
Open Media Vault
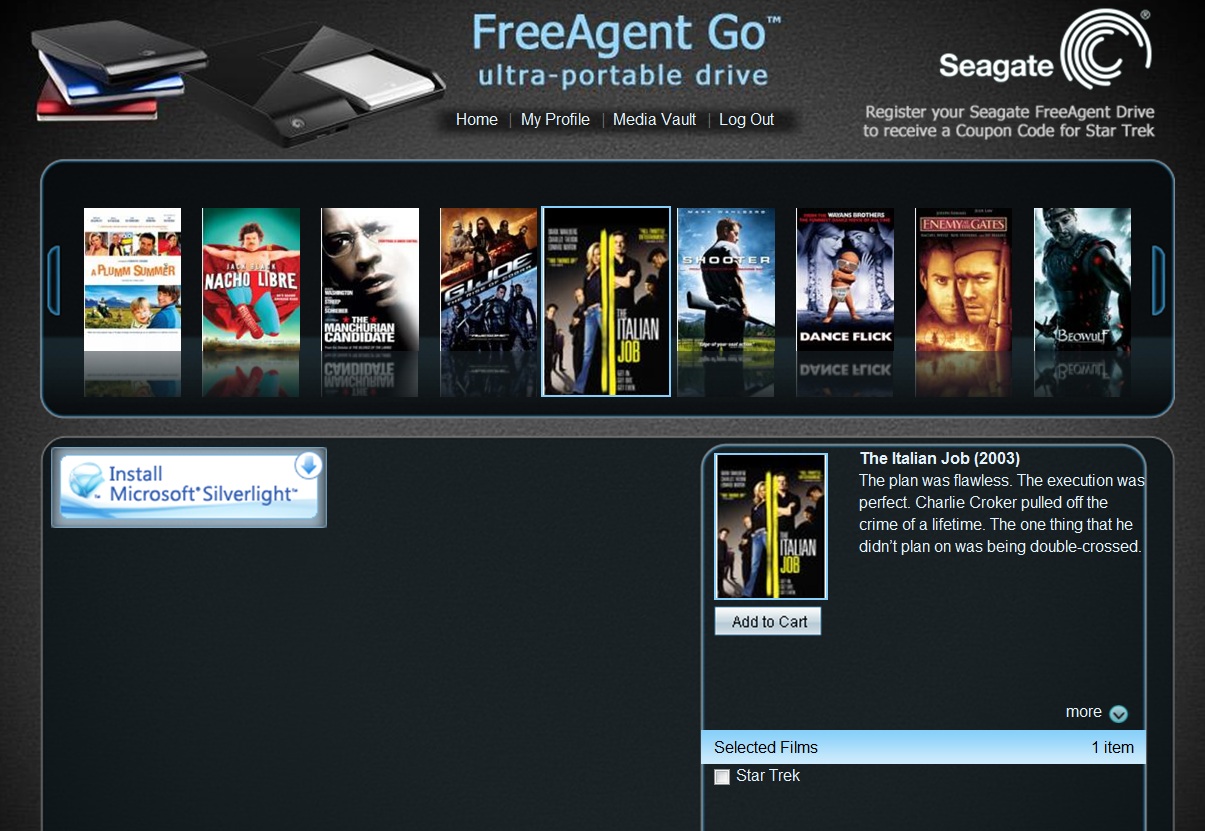[654, 119]
